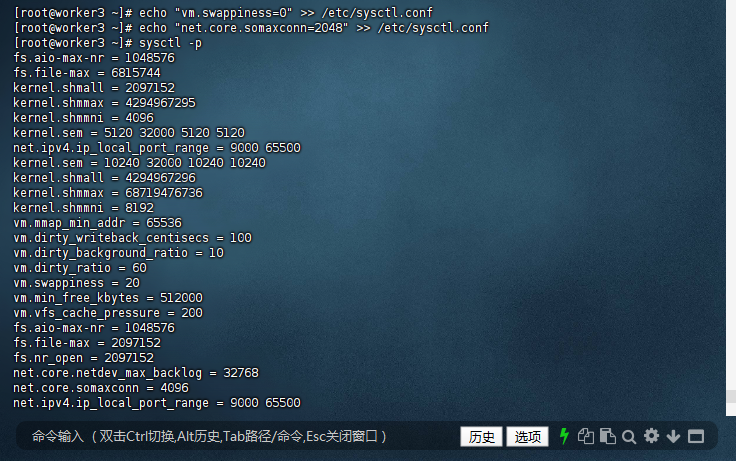
Task: Click 'fs.file-max = 6815744' line
Action: coord(87,73)
